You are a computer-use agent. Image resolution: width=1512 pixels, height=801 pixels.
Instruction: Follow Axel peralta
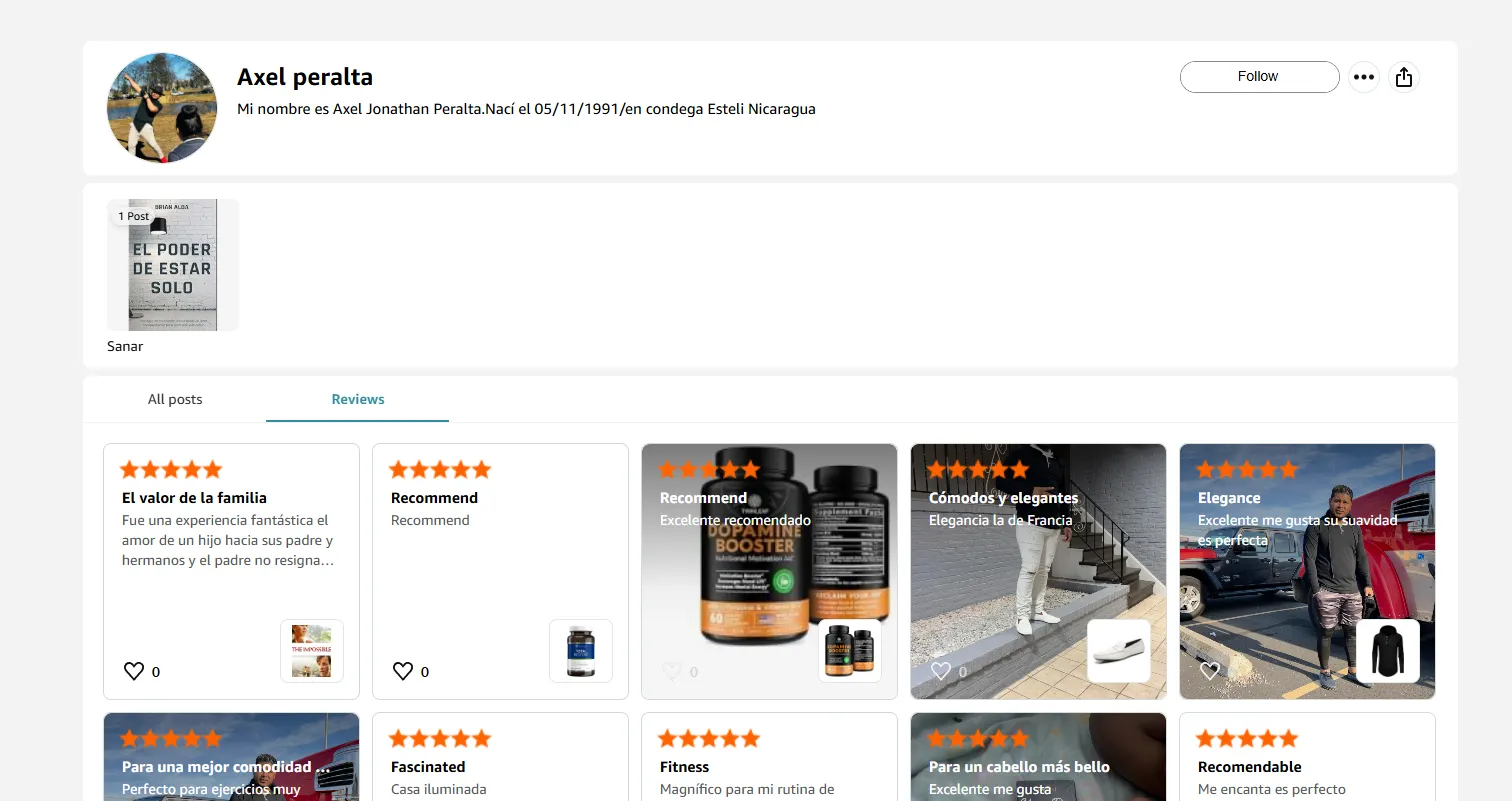[1260, 77]
